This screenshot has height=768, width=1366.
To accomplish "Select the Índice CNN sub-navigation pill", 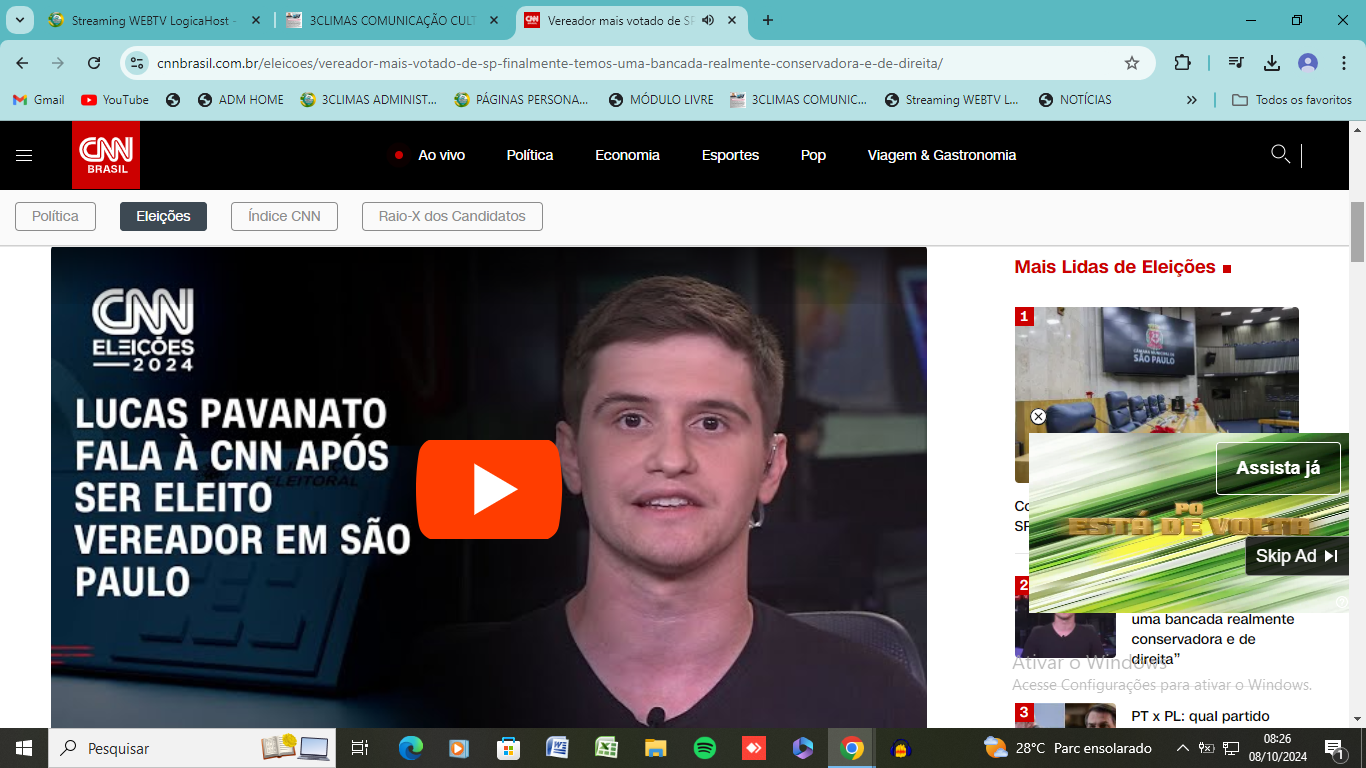I will tap(284, 216).
